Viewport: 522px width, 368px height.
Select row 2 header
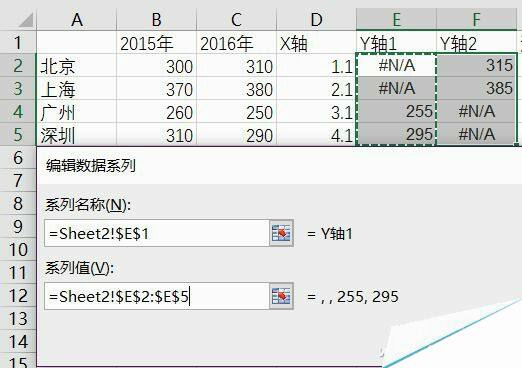(x=18, y=65)
